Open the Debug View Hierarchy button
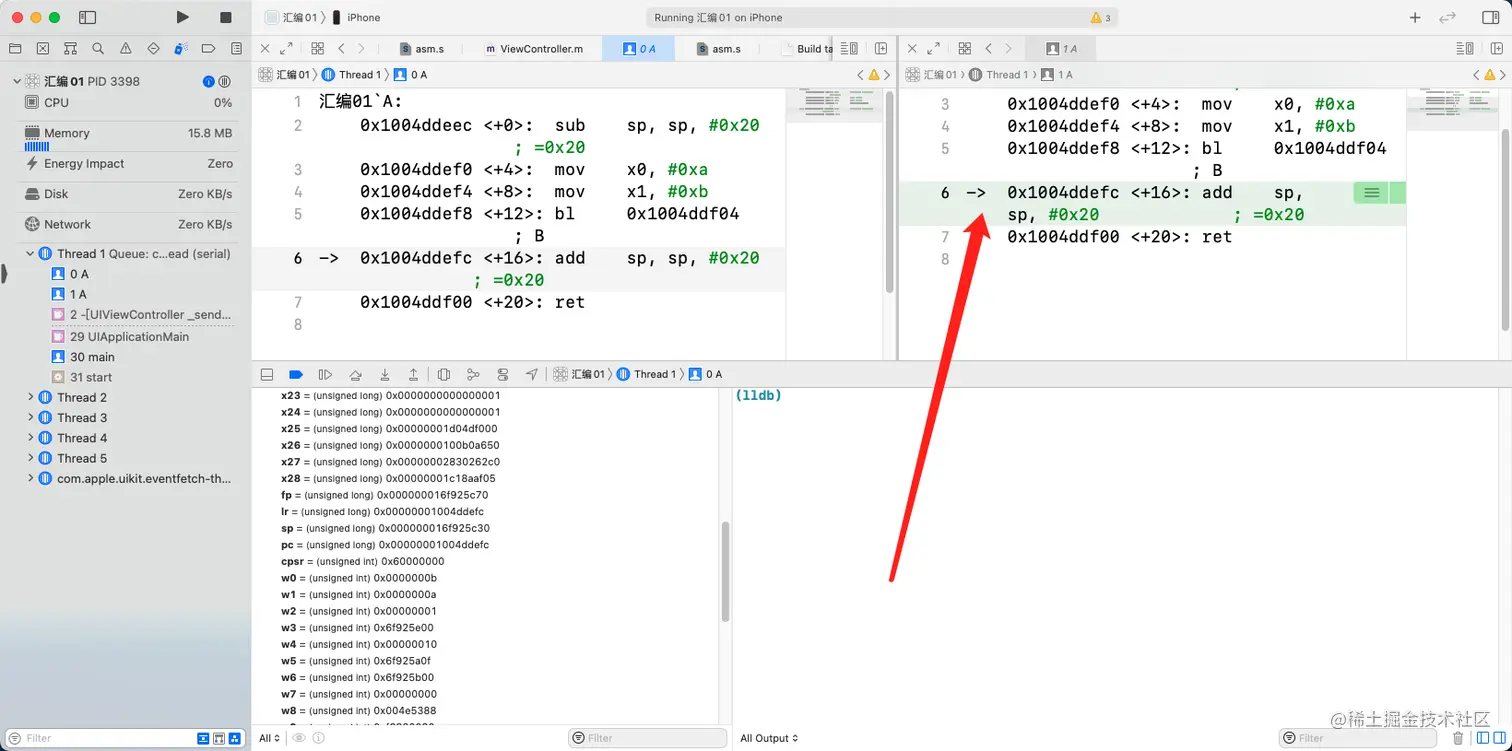This screenshot has height=751, width=1512. point(444,374)
